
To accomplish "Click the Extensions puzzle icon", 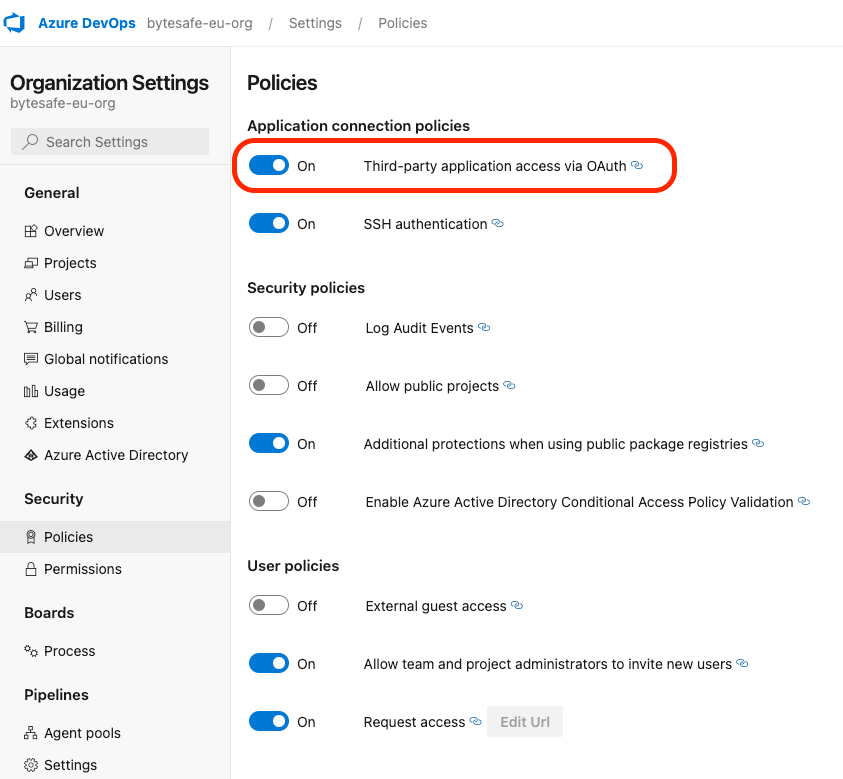I will pos(33,423).
